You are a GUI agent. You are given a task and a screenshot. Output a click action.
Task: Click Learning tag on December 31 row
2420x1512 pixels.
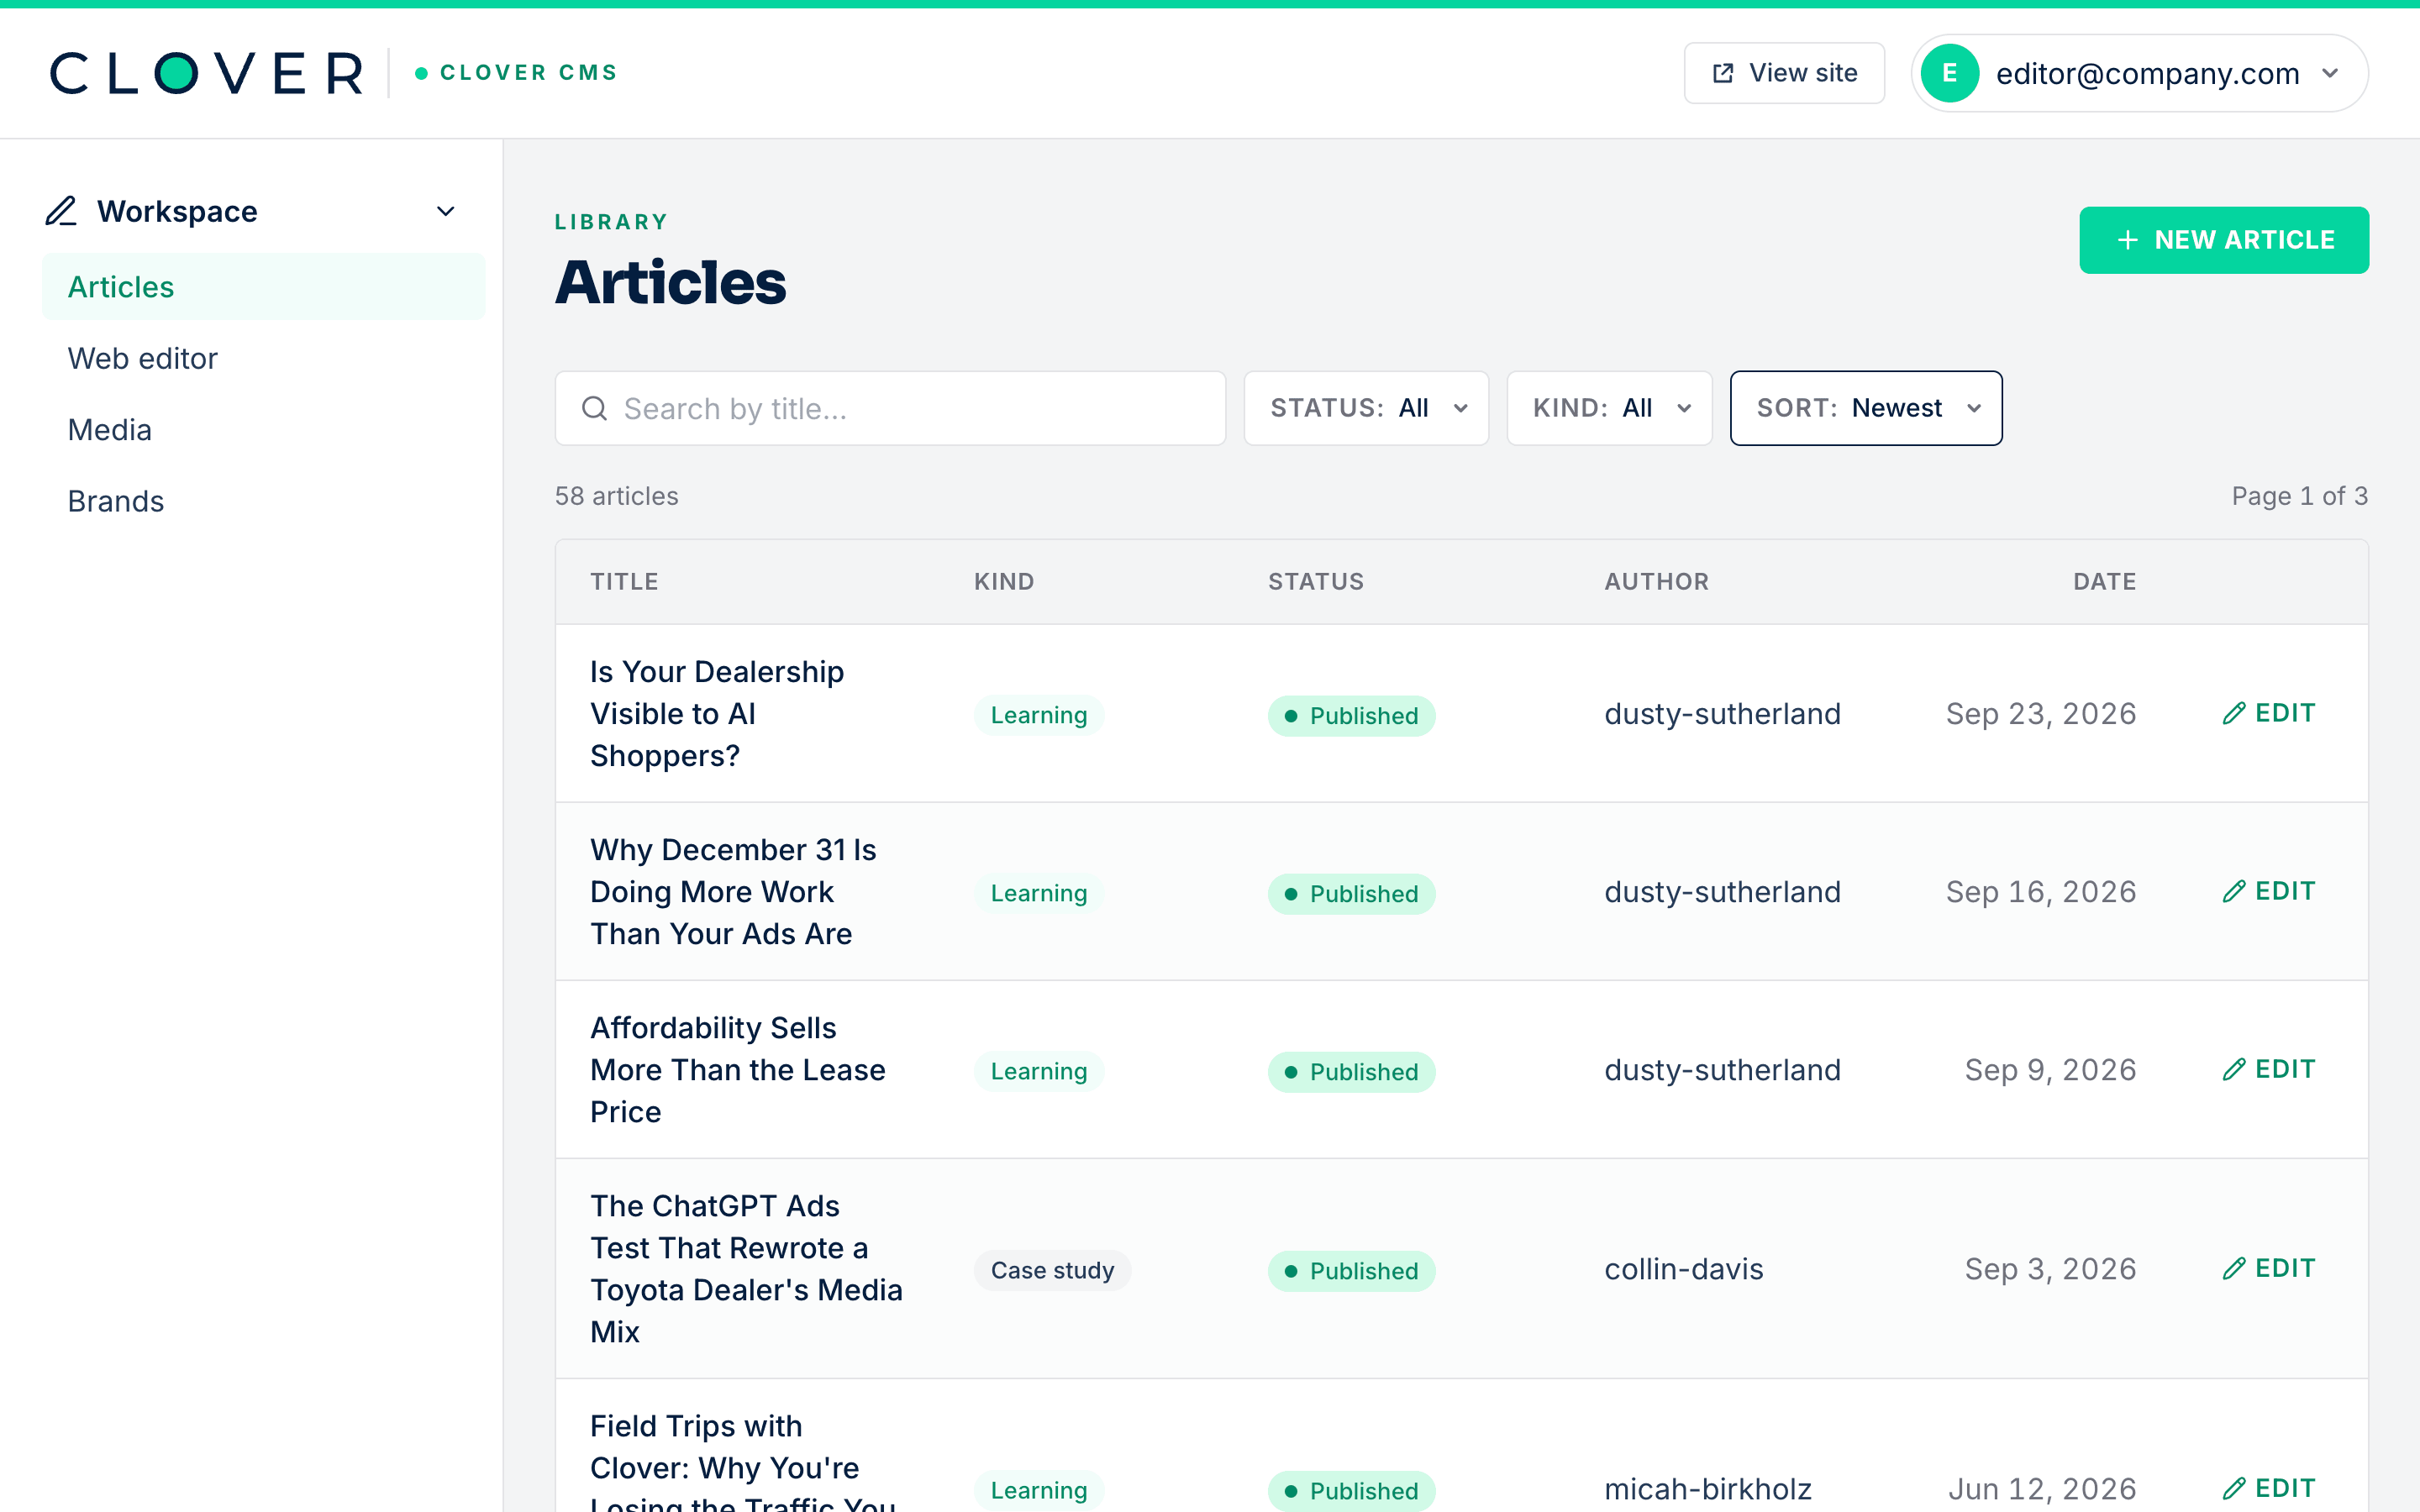1038,893
